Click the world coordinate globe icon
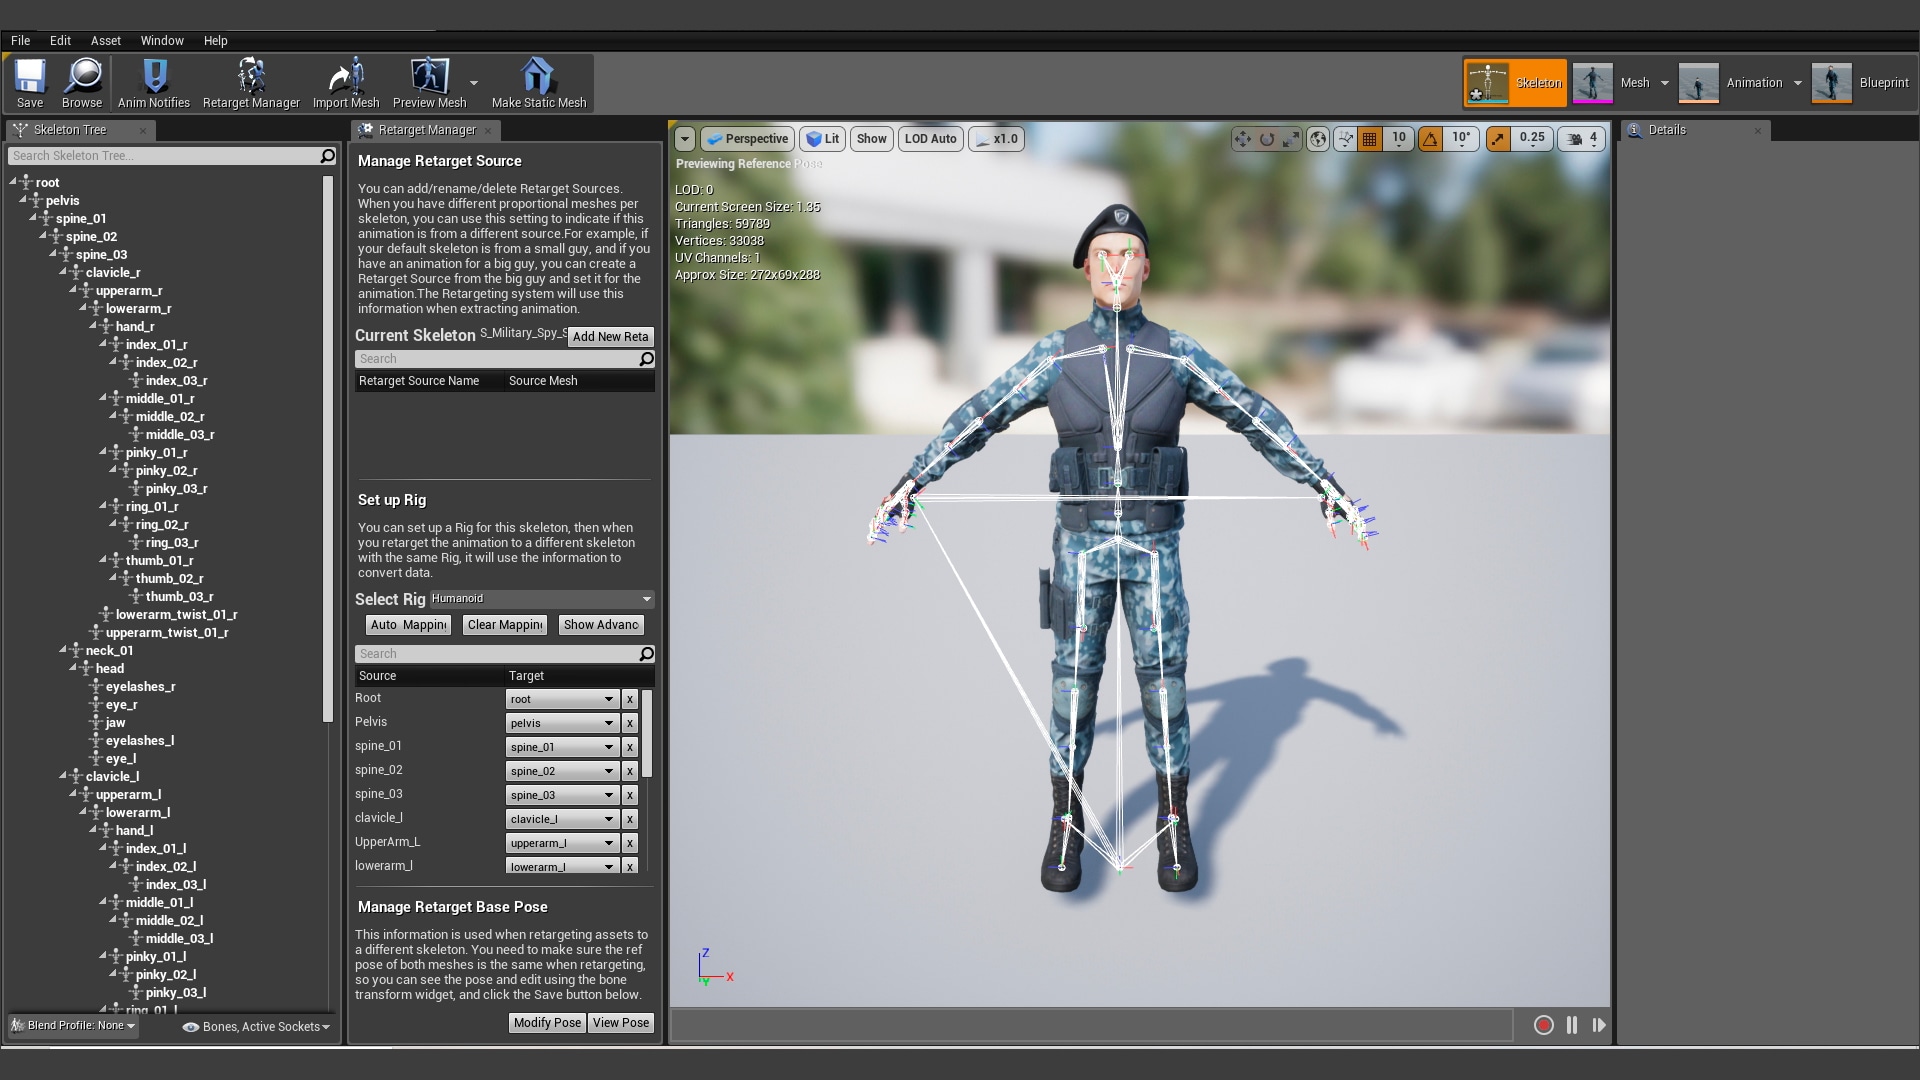The height and width of the screenshot is (1080, 1920). pos(1318,139)
